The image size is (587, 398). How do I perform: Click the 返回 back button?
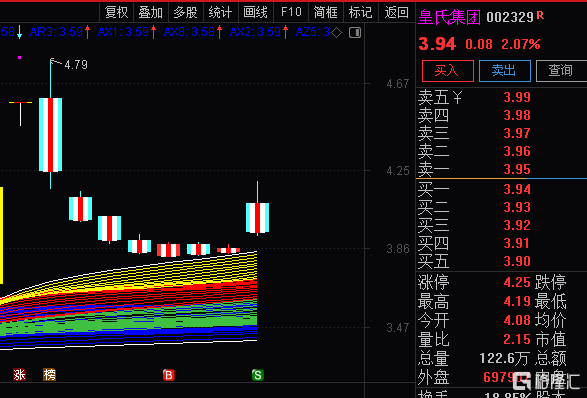(396, 12)
